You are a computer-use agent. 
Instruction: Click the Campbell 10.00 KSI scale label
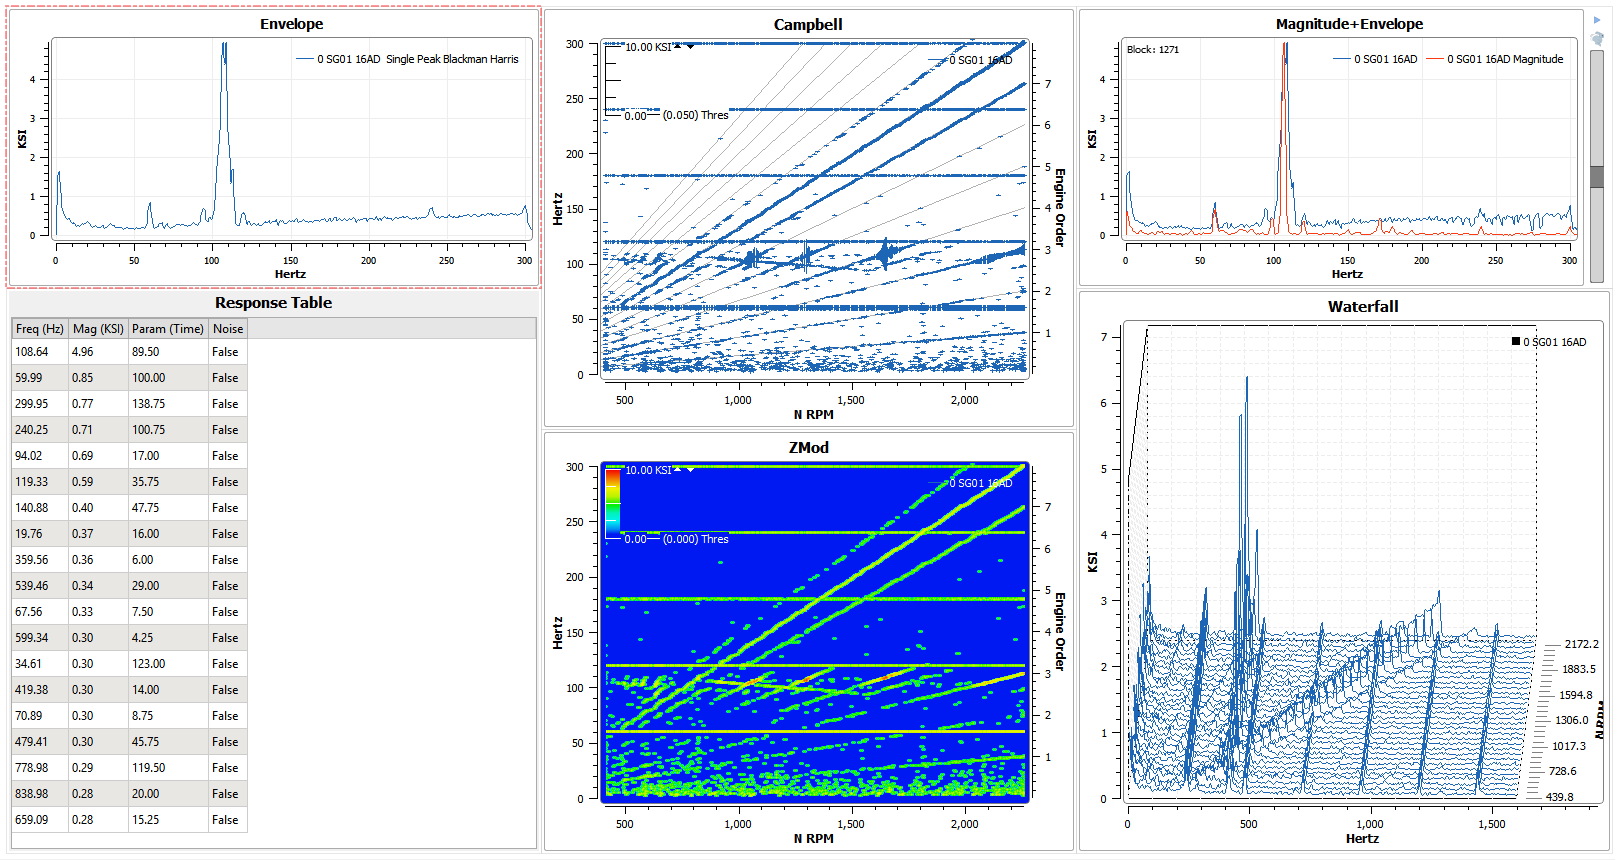tap(648, 47)
